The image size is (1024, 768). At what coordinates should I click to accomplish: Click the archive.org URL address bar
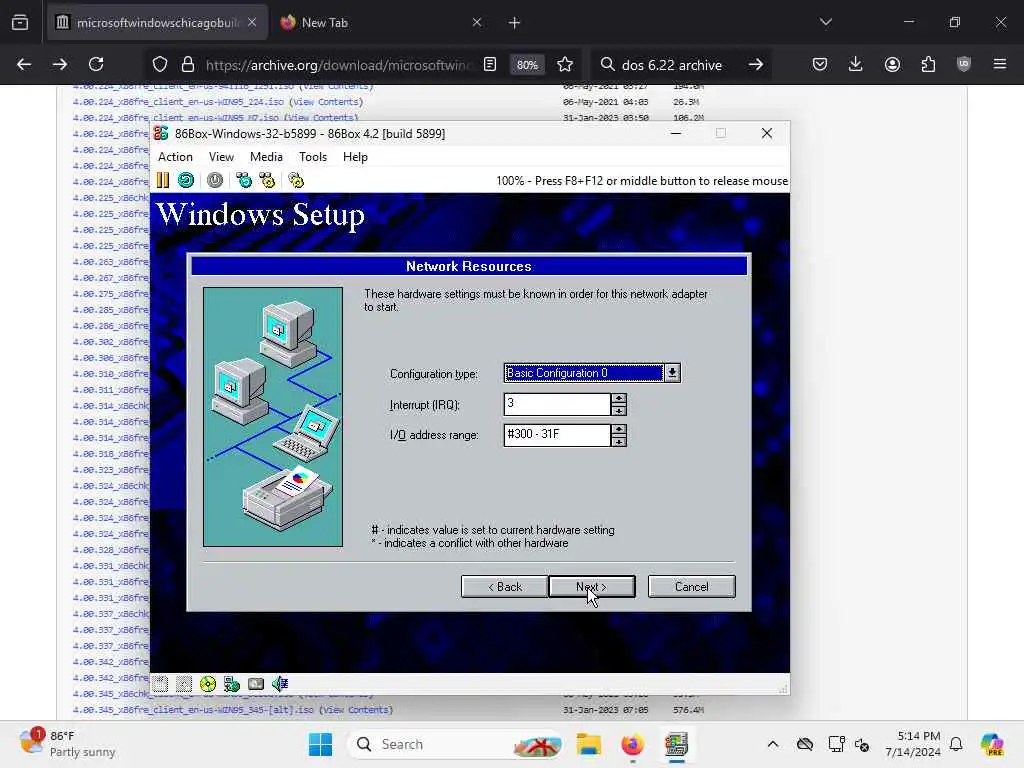click(338, 65)
